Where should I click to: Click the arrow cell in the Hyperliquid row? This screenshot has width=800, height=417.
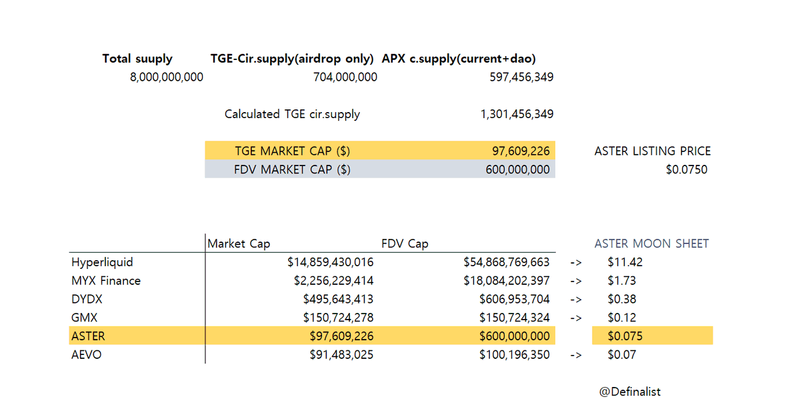pos(576,263)
